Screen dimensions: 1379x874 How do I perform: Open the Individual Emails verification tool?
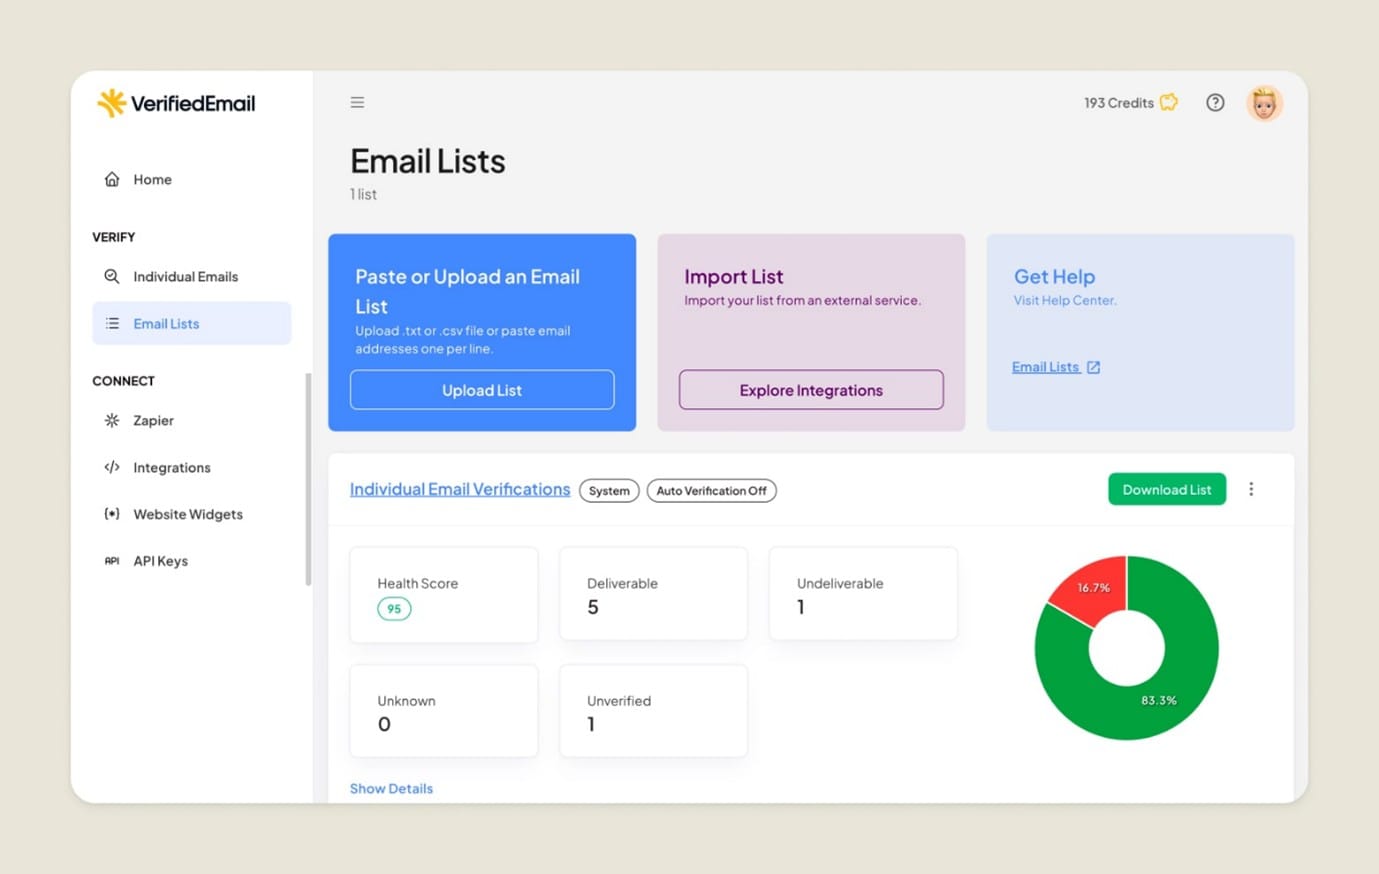(x=185, y=276)
